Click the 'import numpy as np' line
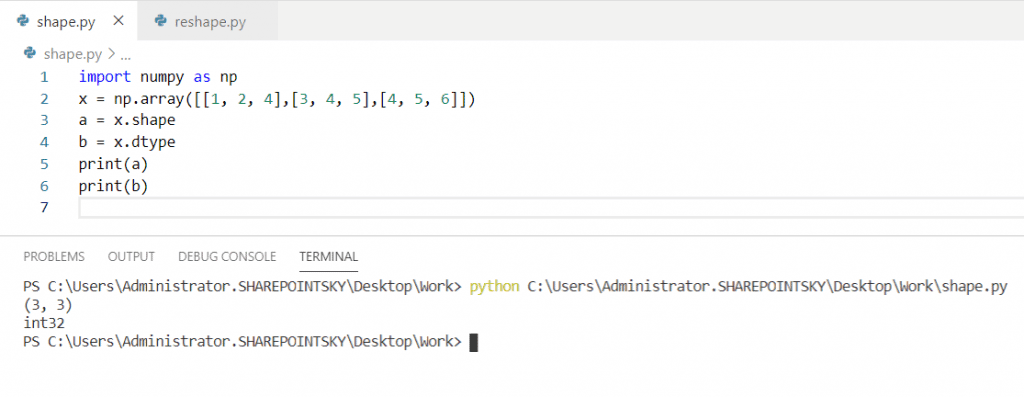 [x=158, y=77]
